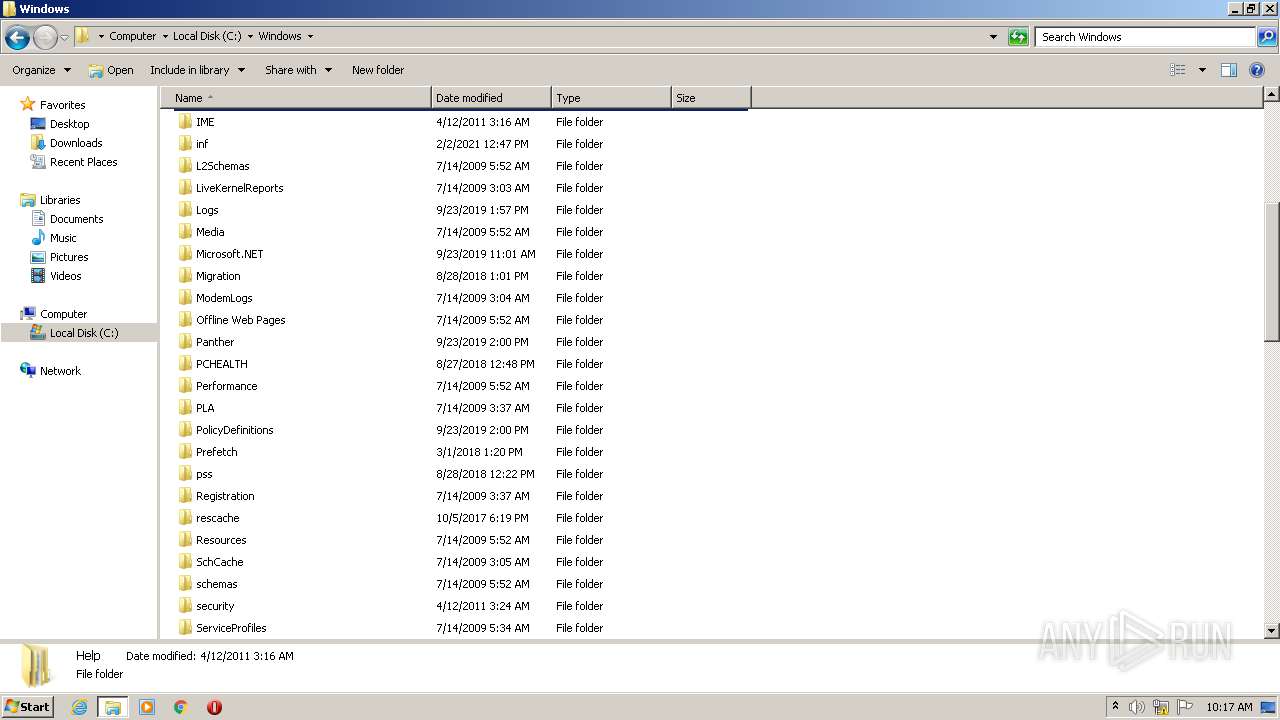This screenshot has width=1280, height=720.
Task: Select Libraries in the navigation pane
Action: click(x=60, y=200)
